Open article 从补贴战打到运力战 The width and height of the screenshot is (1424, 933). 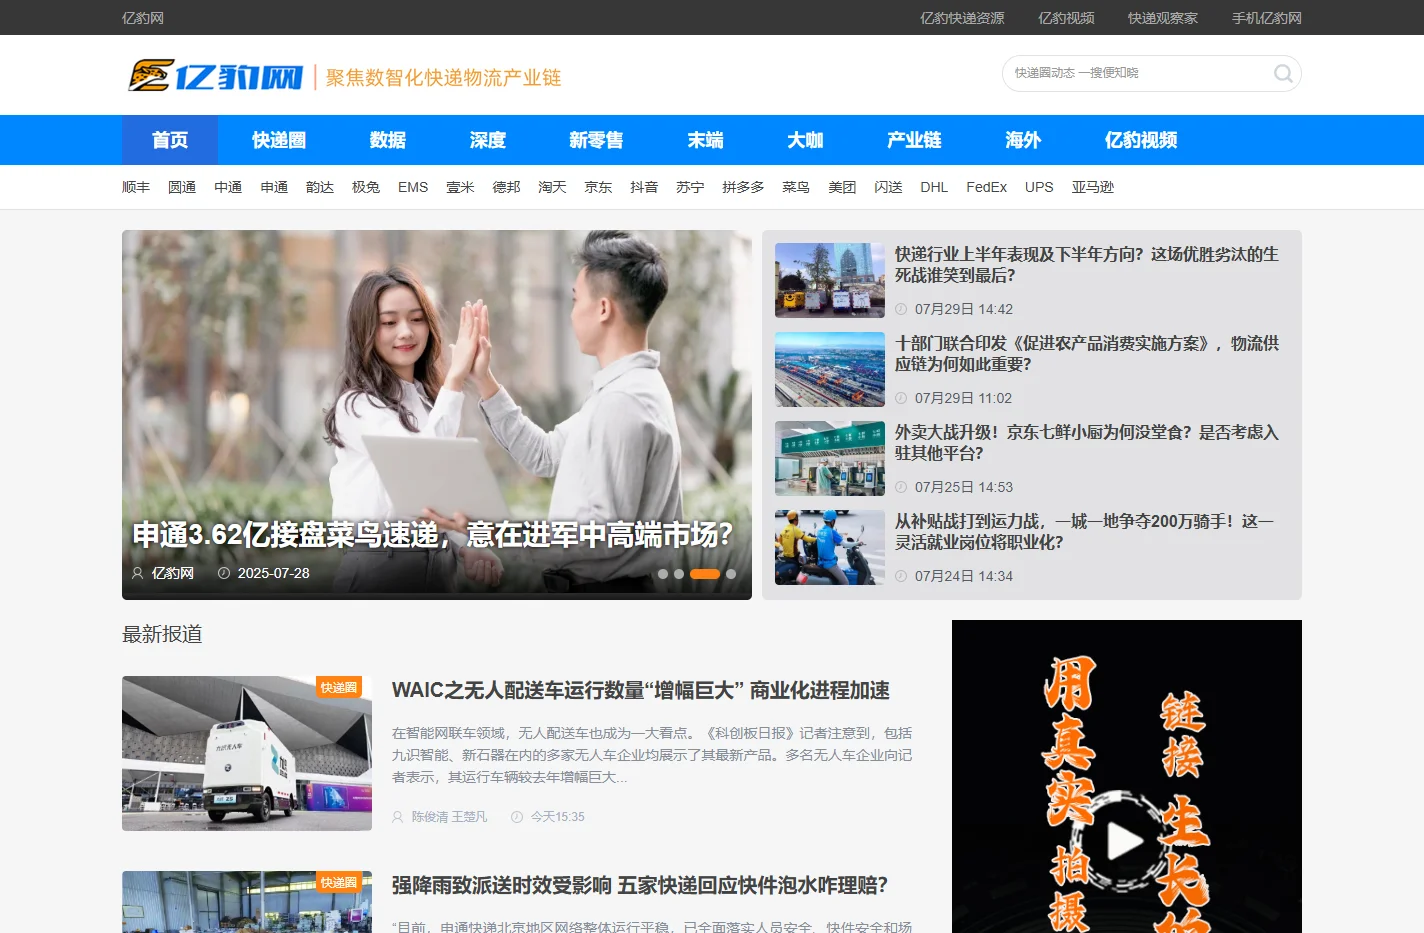point(1084,532)
